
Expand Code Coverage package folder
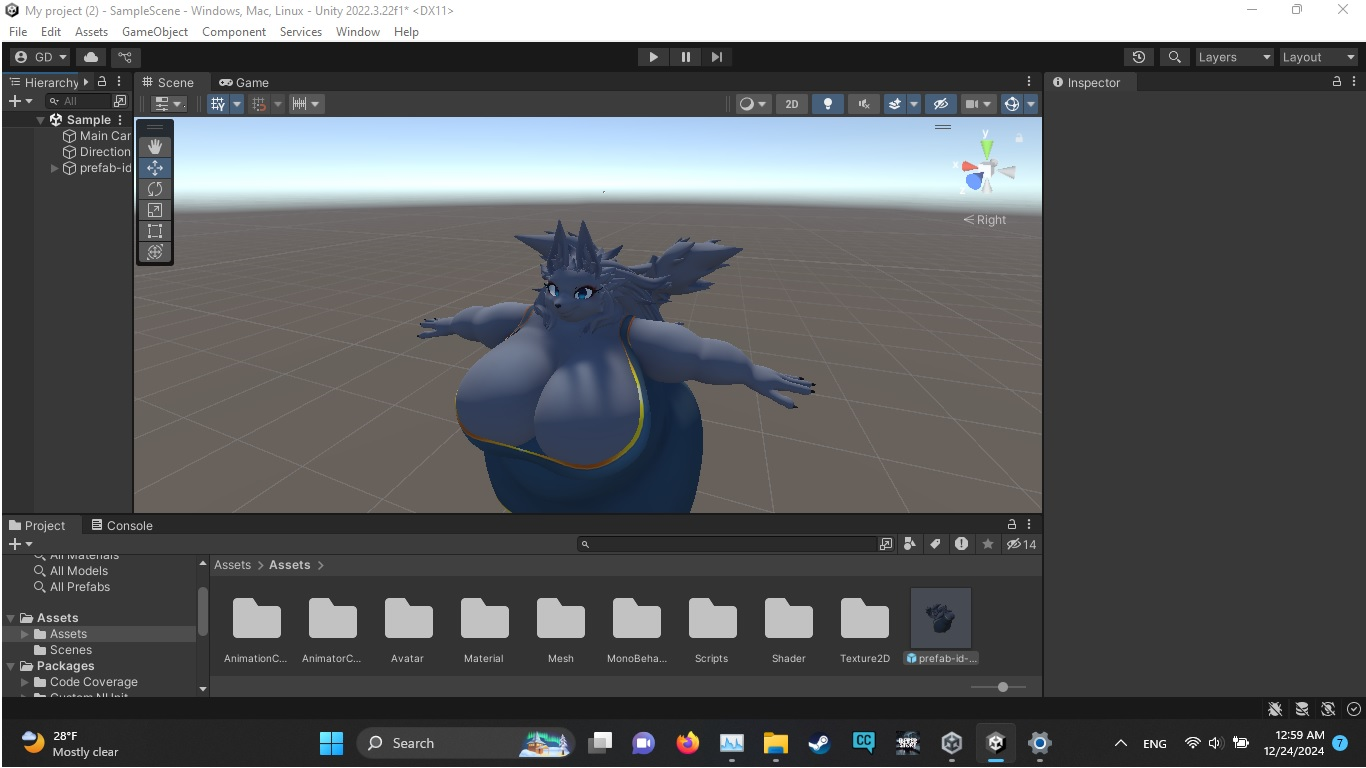25,682
